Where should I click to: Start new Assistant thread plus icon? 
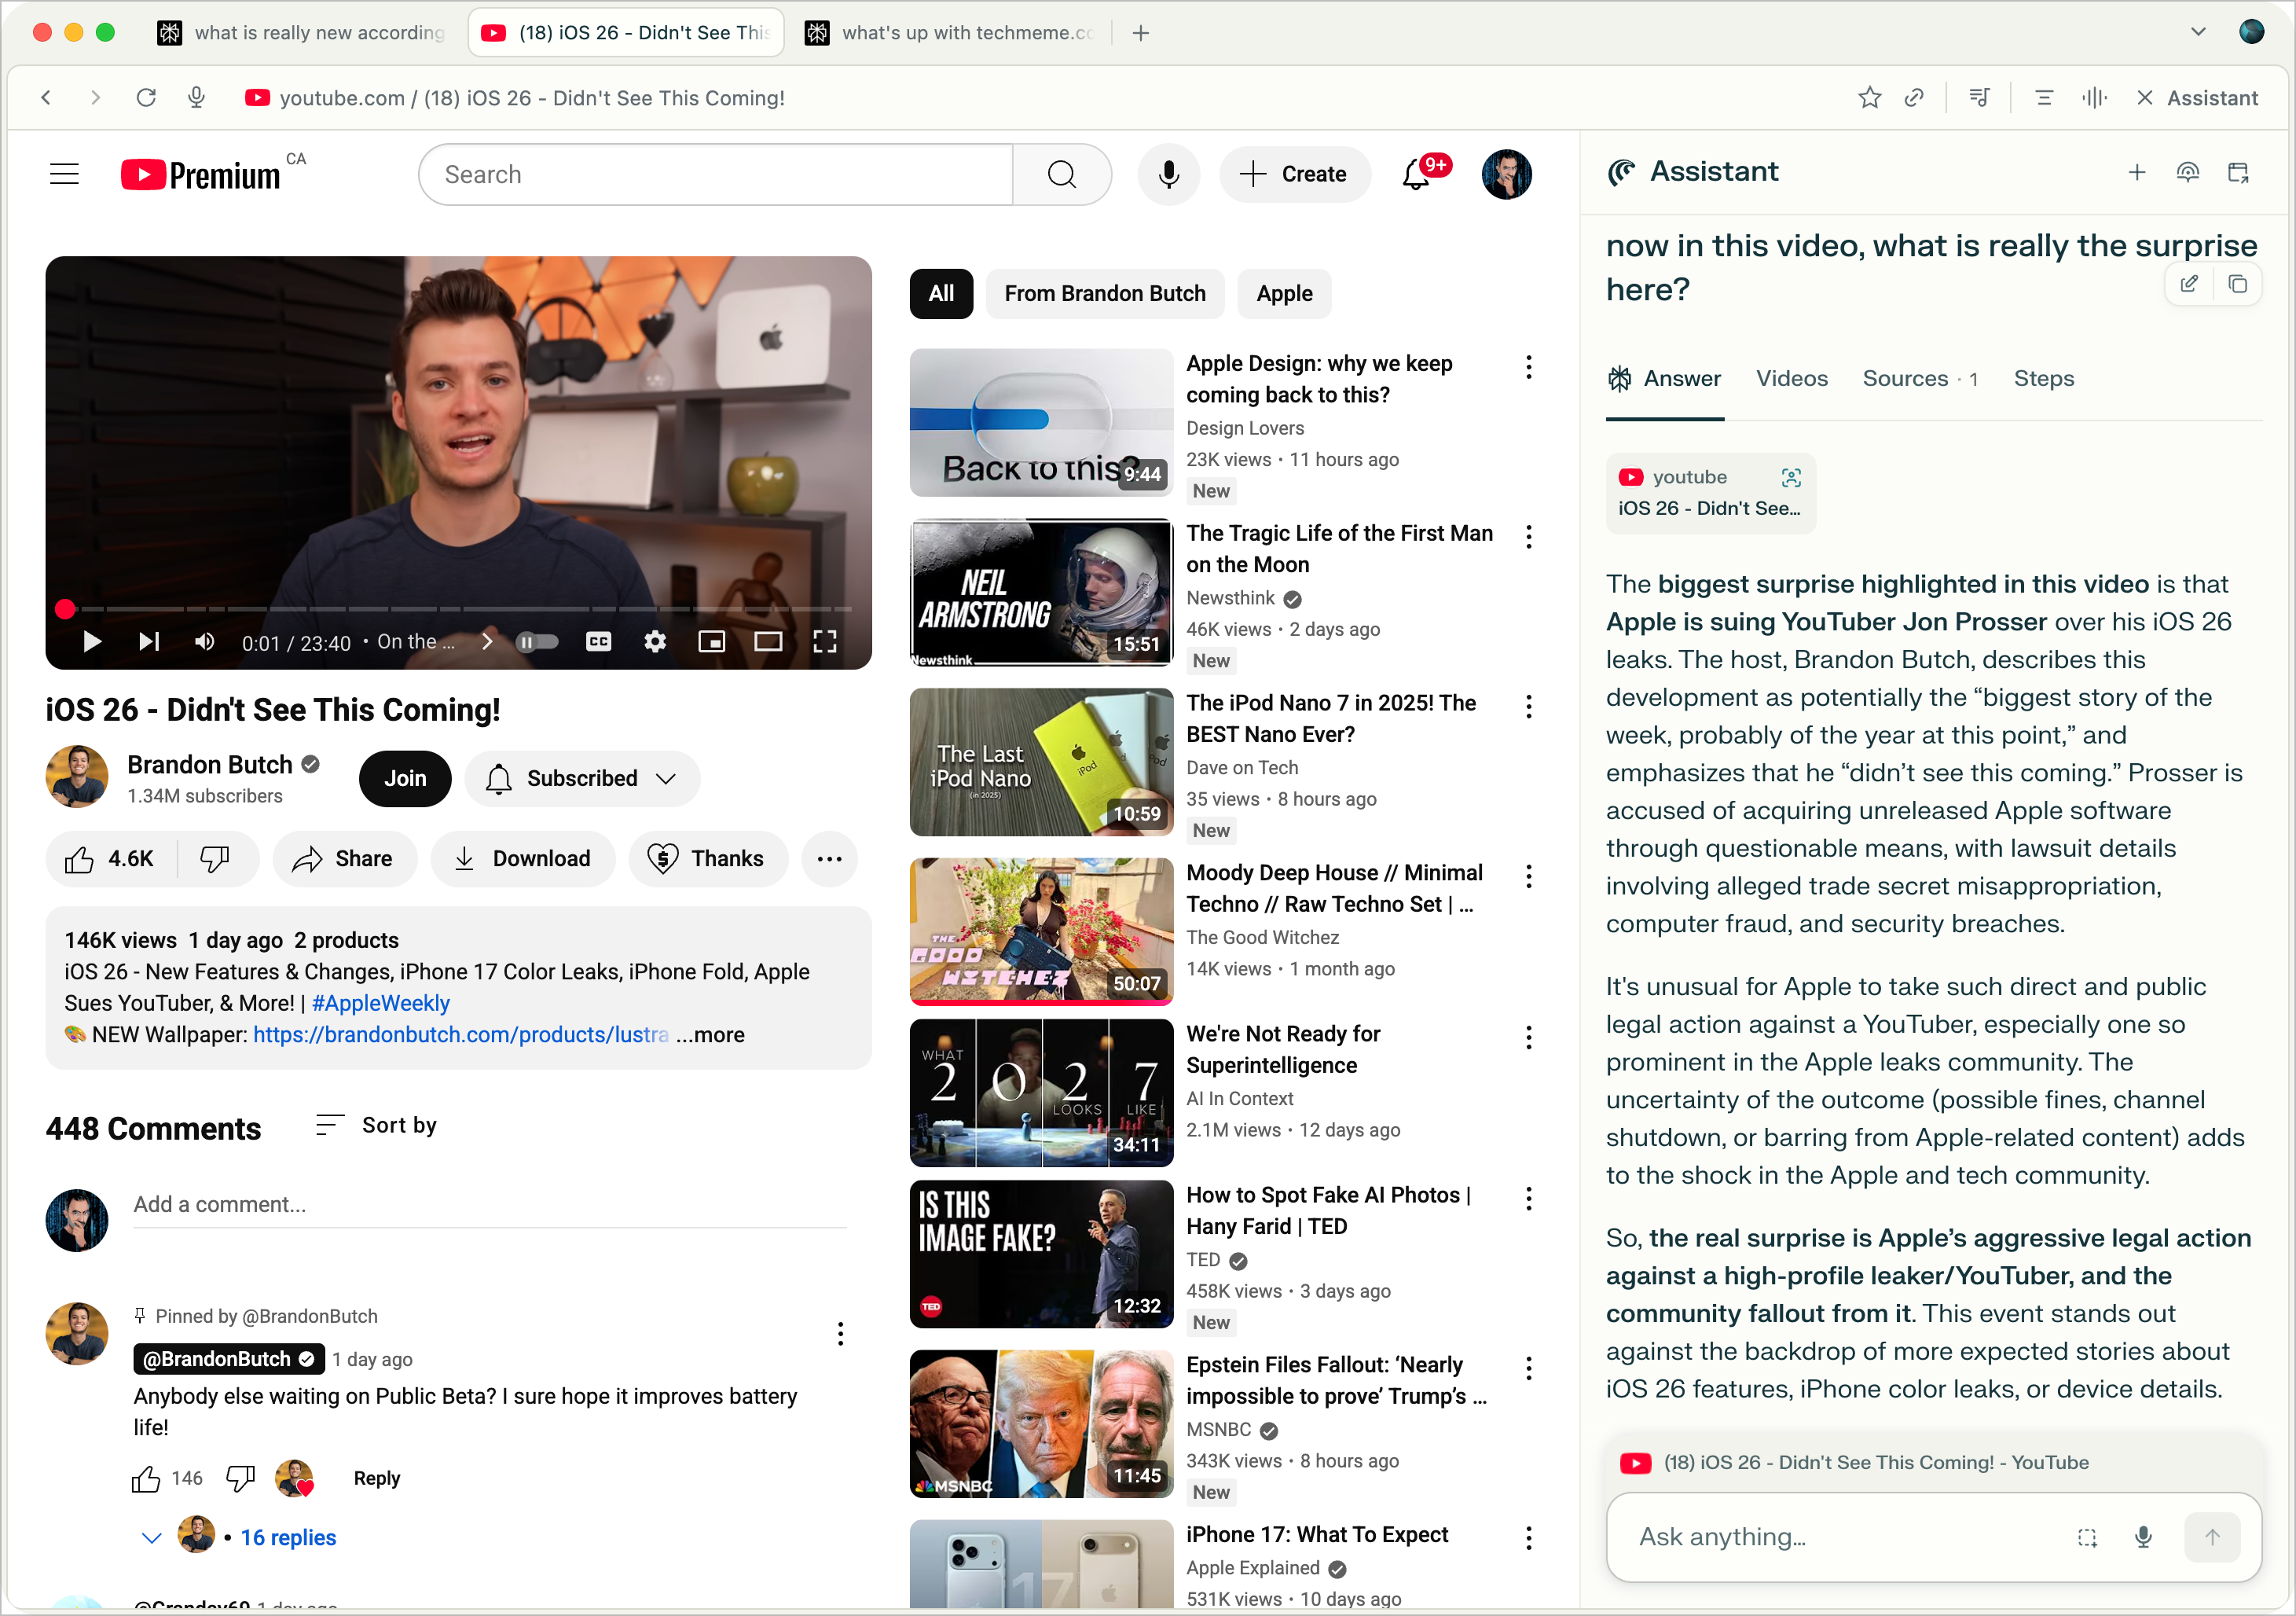(x=2137, y=172)
